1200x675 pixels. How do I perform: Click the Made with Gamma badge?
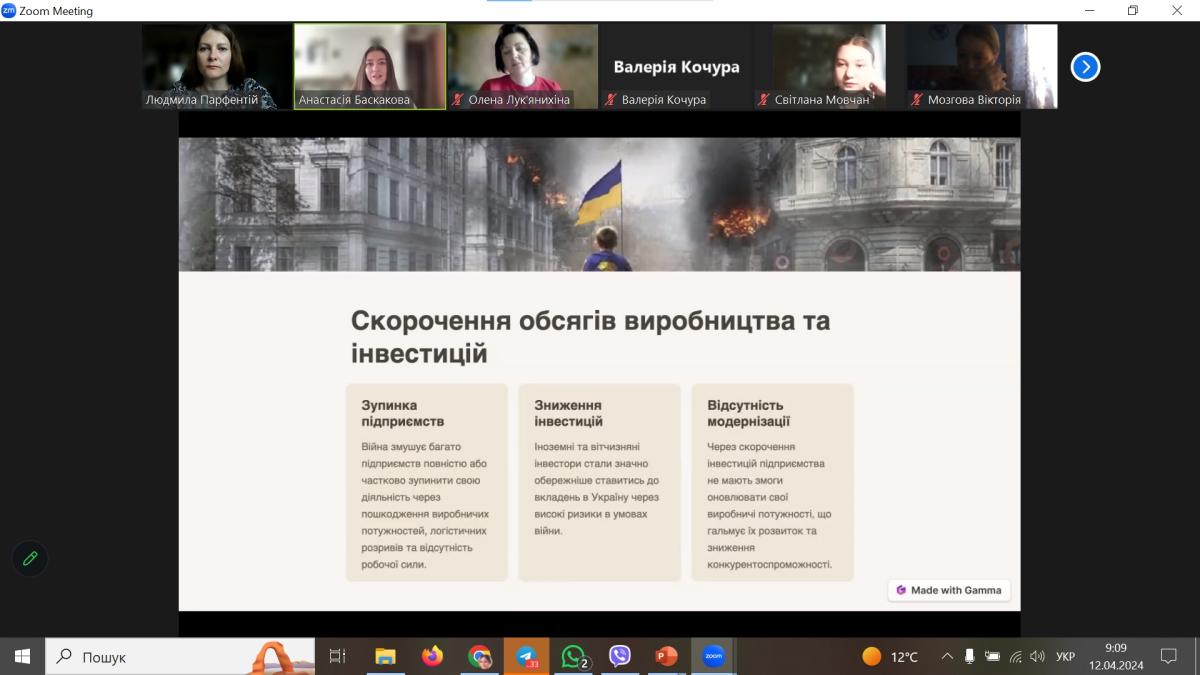949,590
